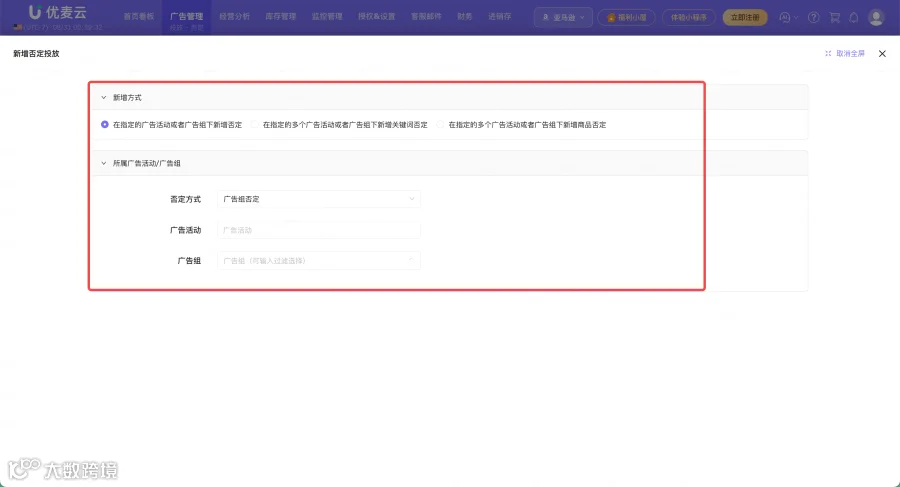Viewport: 900px width, 487px height.
Task: Click the 广告活动 input field
Action: point(319,230)
